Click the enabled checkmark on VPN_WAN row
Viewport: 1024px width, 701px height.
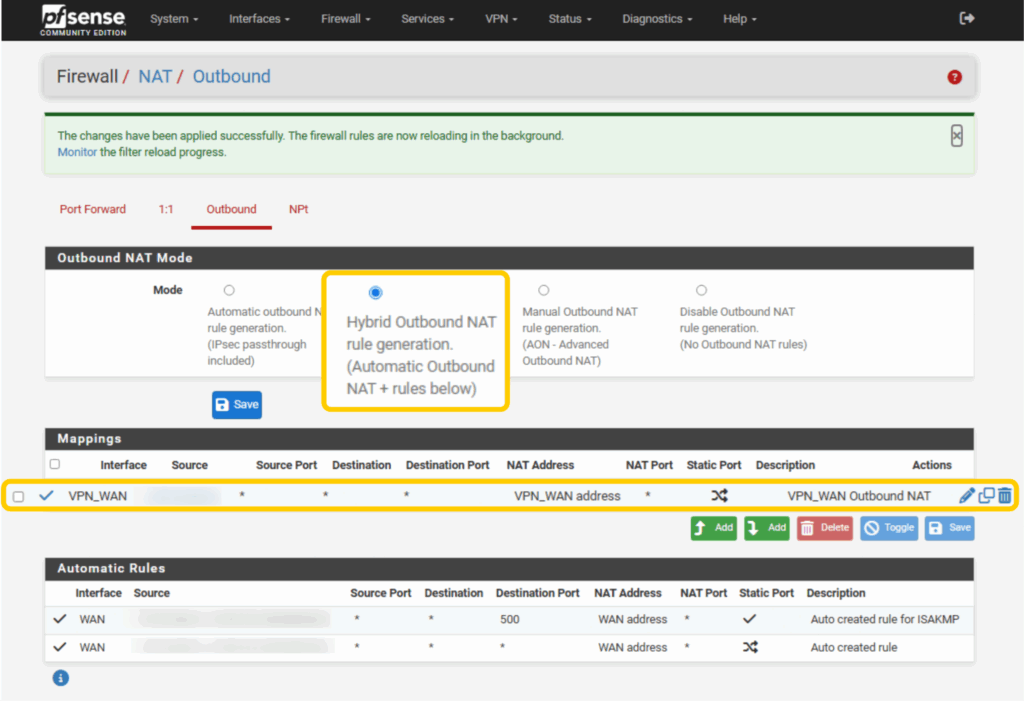coord(46,495)
